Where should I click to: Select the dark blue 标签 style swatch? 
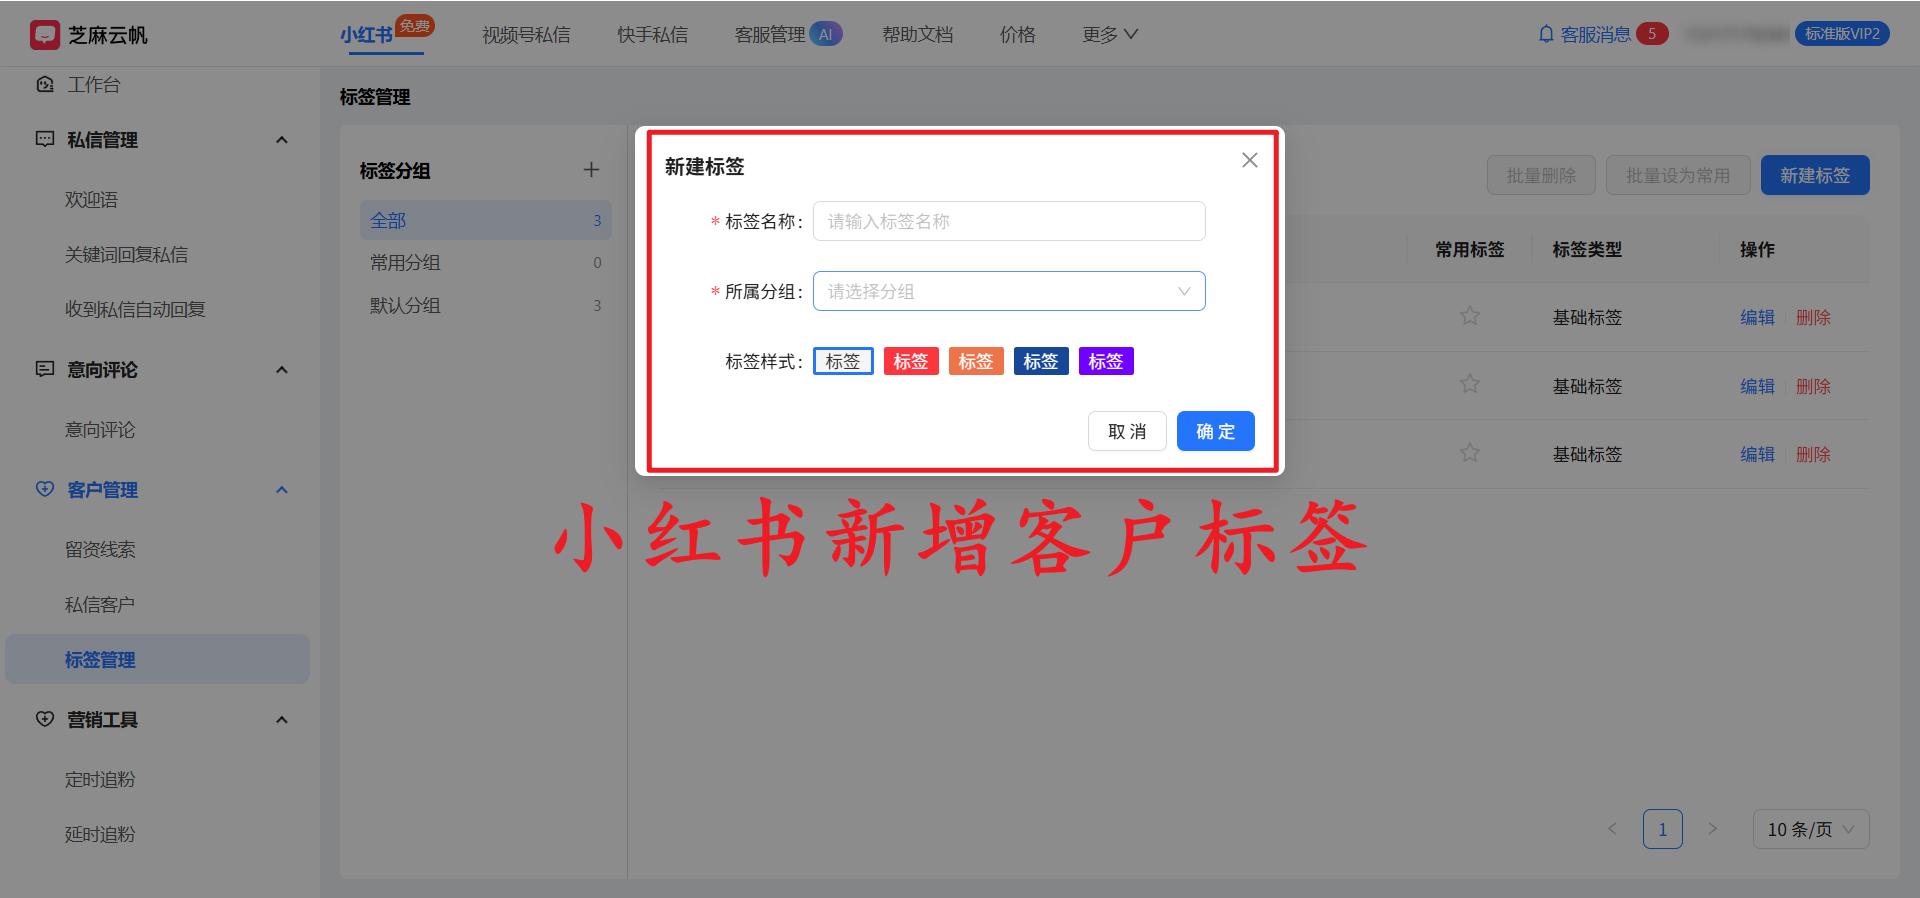(1041, 361)
